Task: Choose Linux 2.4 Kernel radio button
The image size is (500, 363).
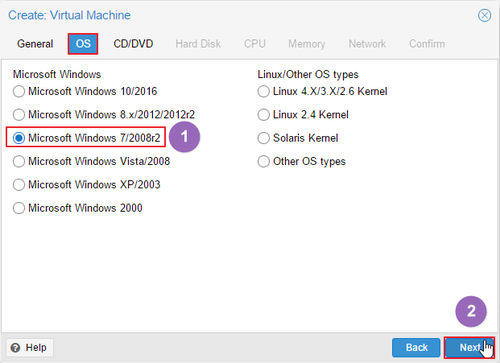Action: pos(263,115)
